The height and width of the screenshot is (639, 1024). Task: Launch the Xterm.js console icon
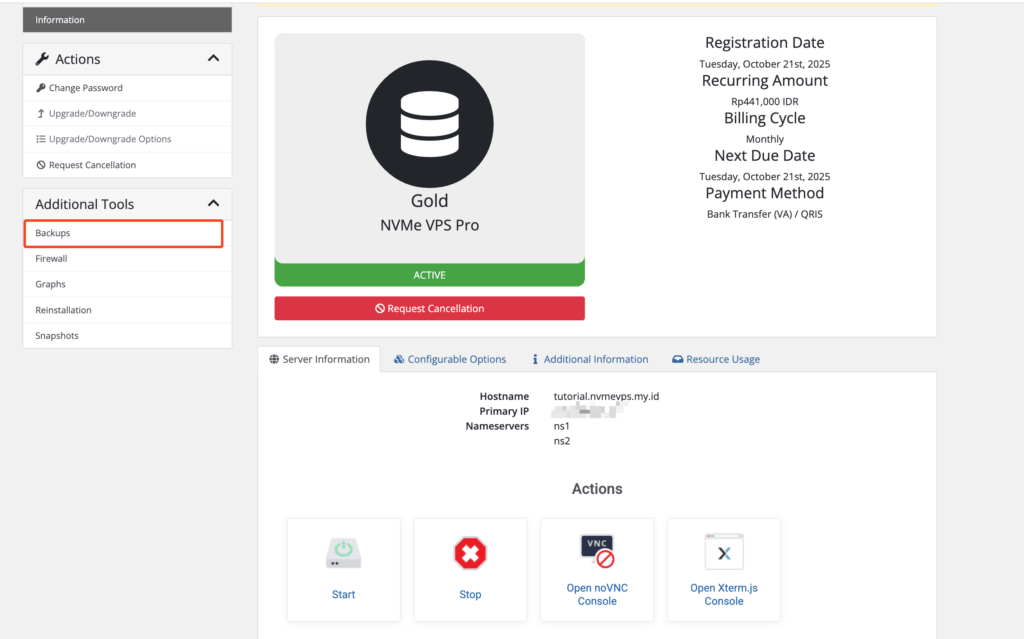pos(724,551)
